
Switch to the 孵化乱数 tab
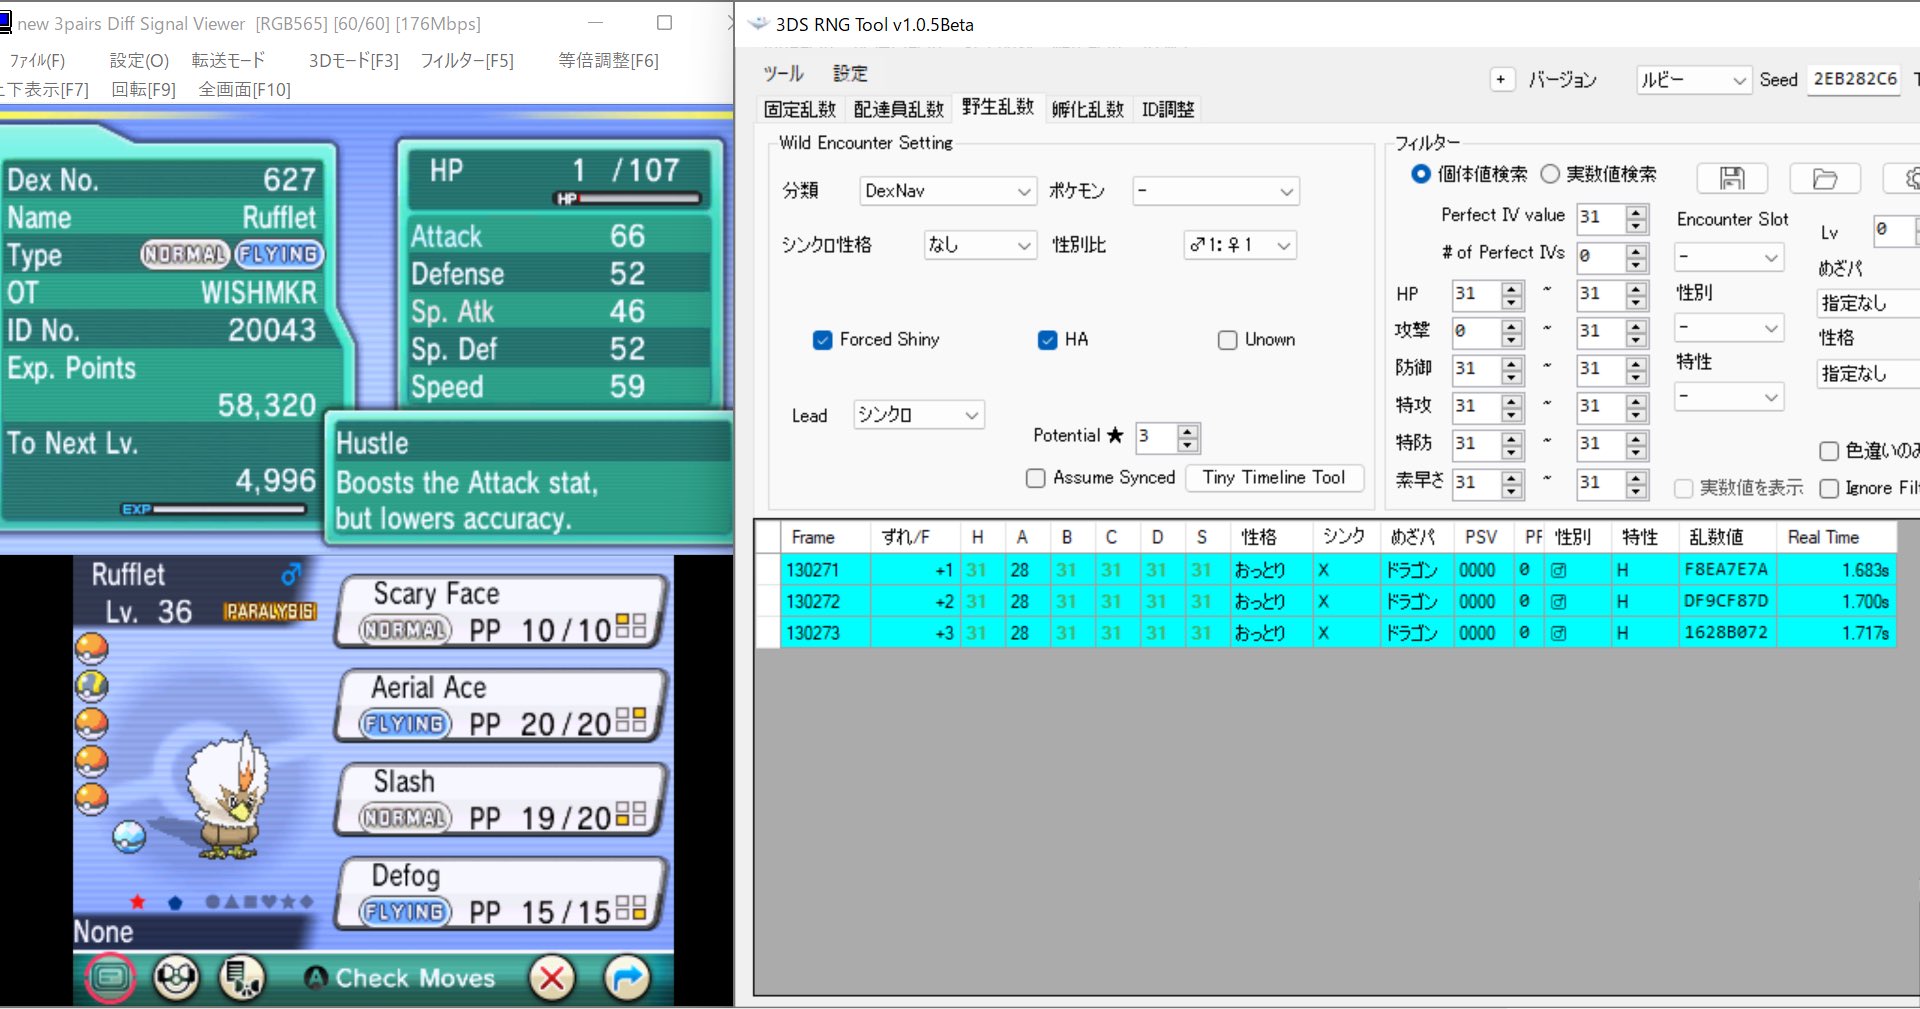coord(1087,109)
